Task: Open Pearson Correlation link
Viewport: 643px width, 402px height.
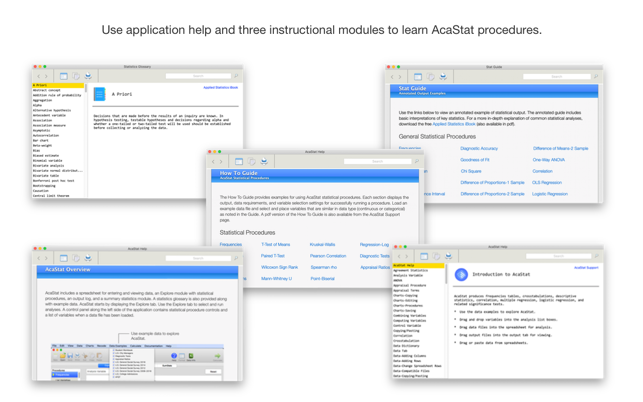Action: [x=328, y=256]
